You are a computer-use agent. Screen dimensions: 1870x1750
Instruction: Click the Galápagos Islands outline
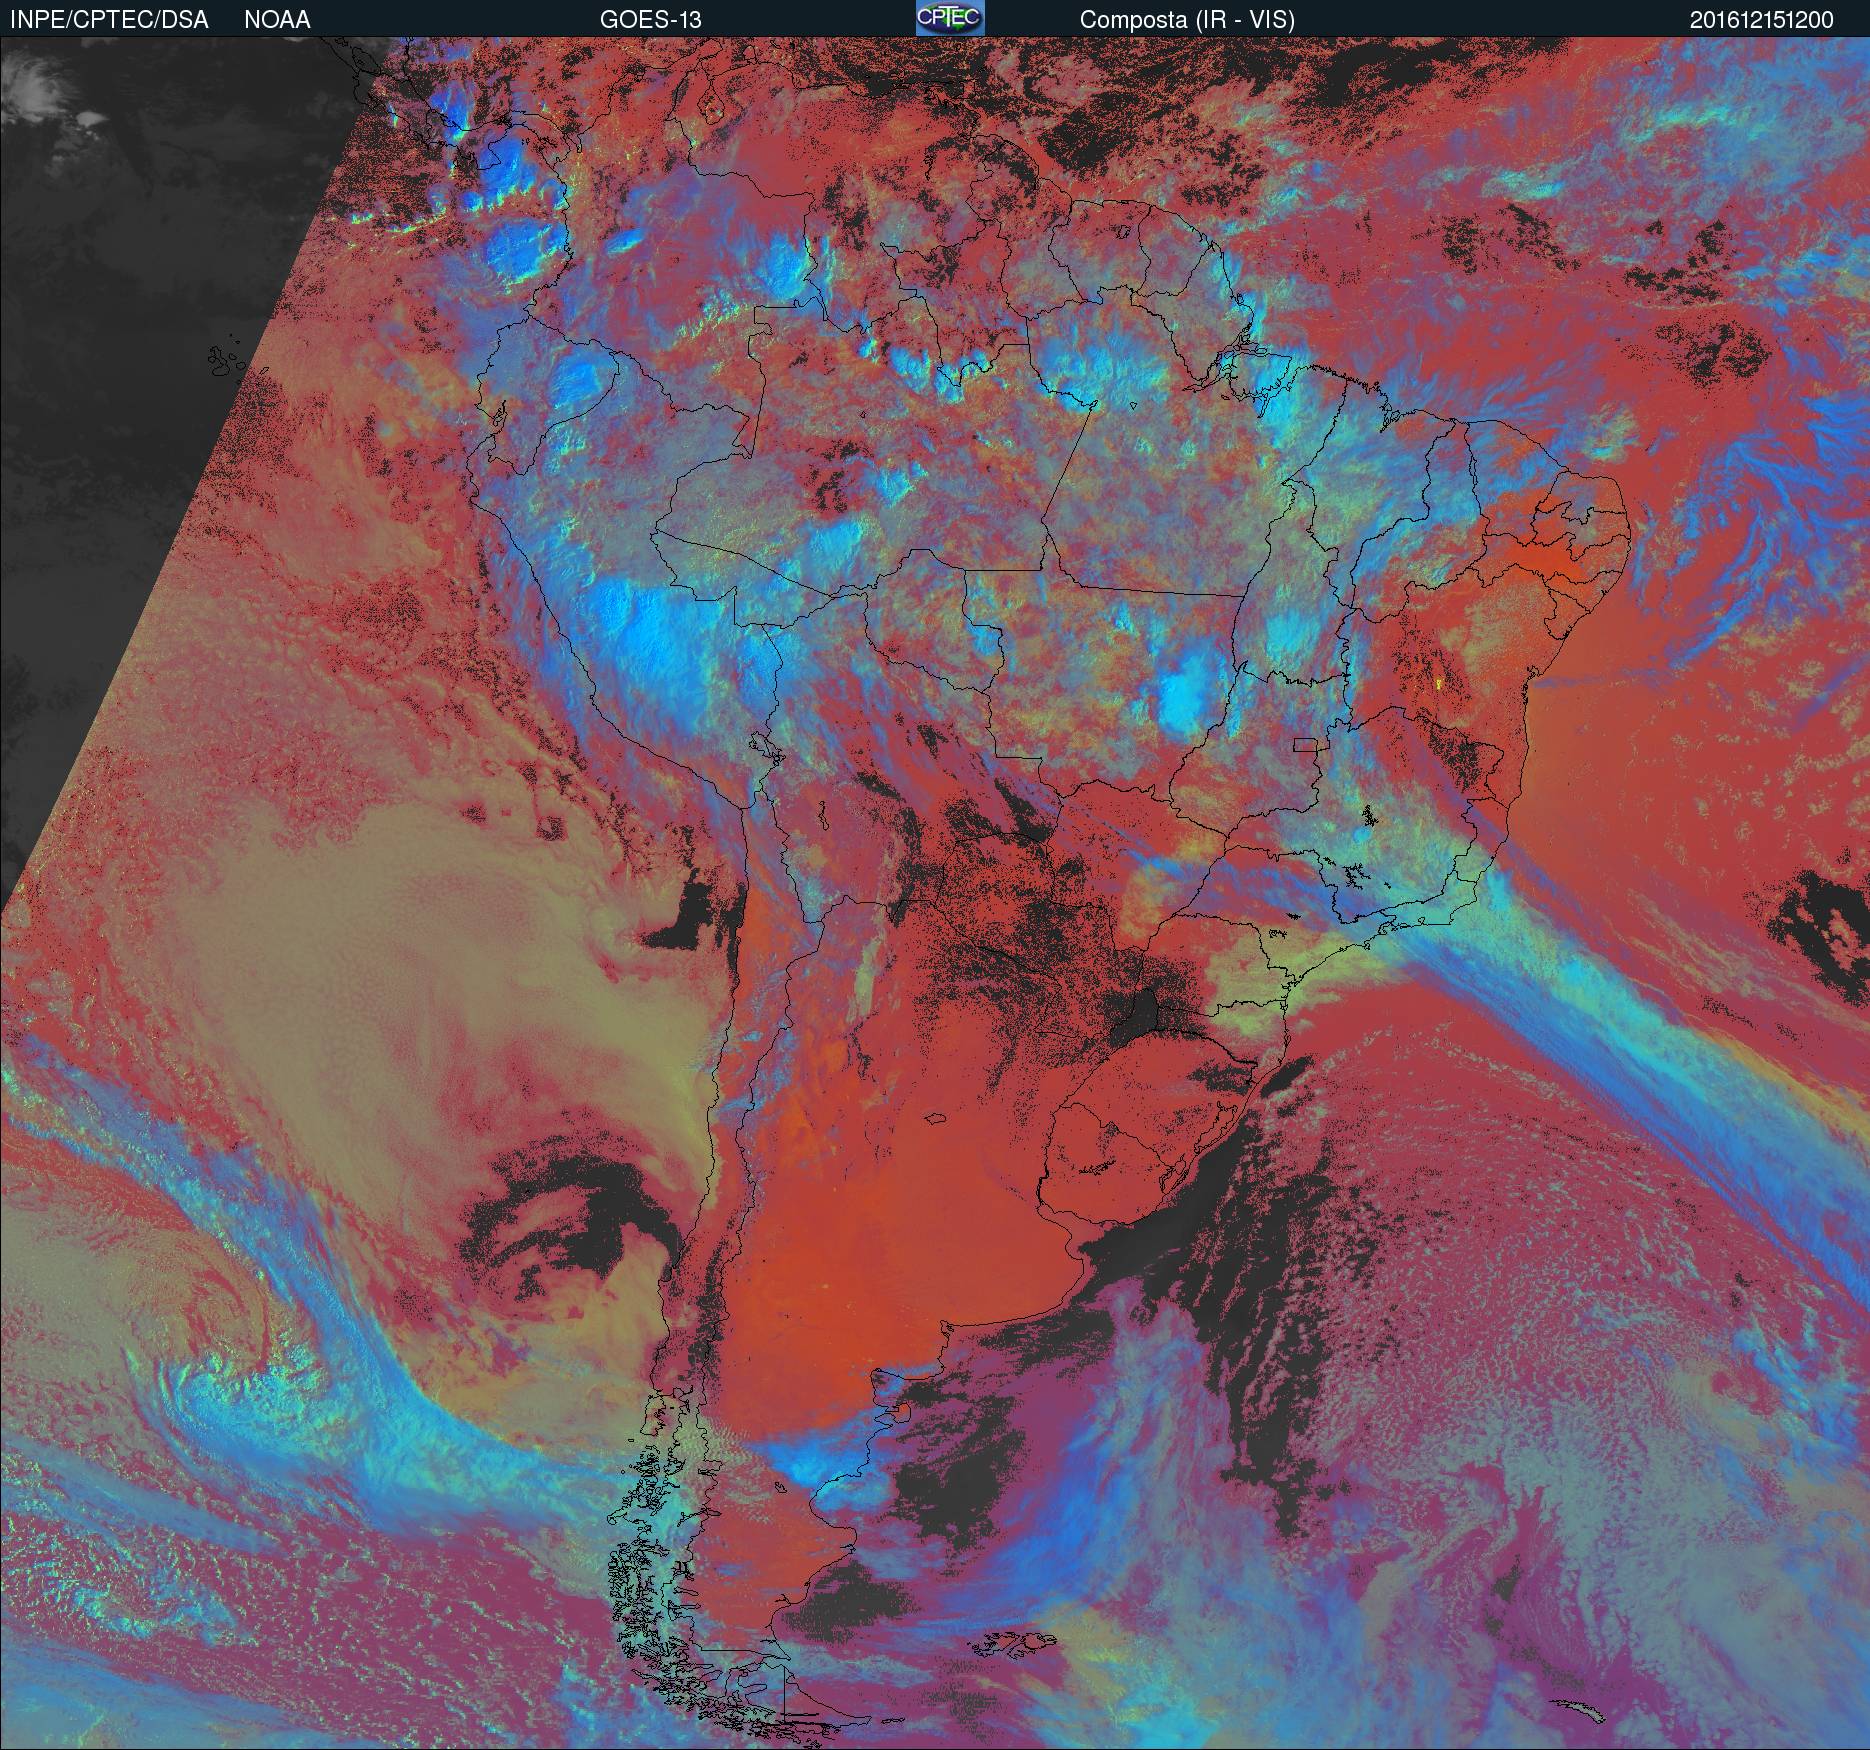[226, 360]
